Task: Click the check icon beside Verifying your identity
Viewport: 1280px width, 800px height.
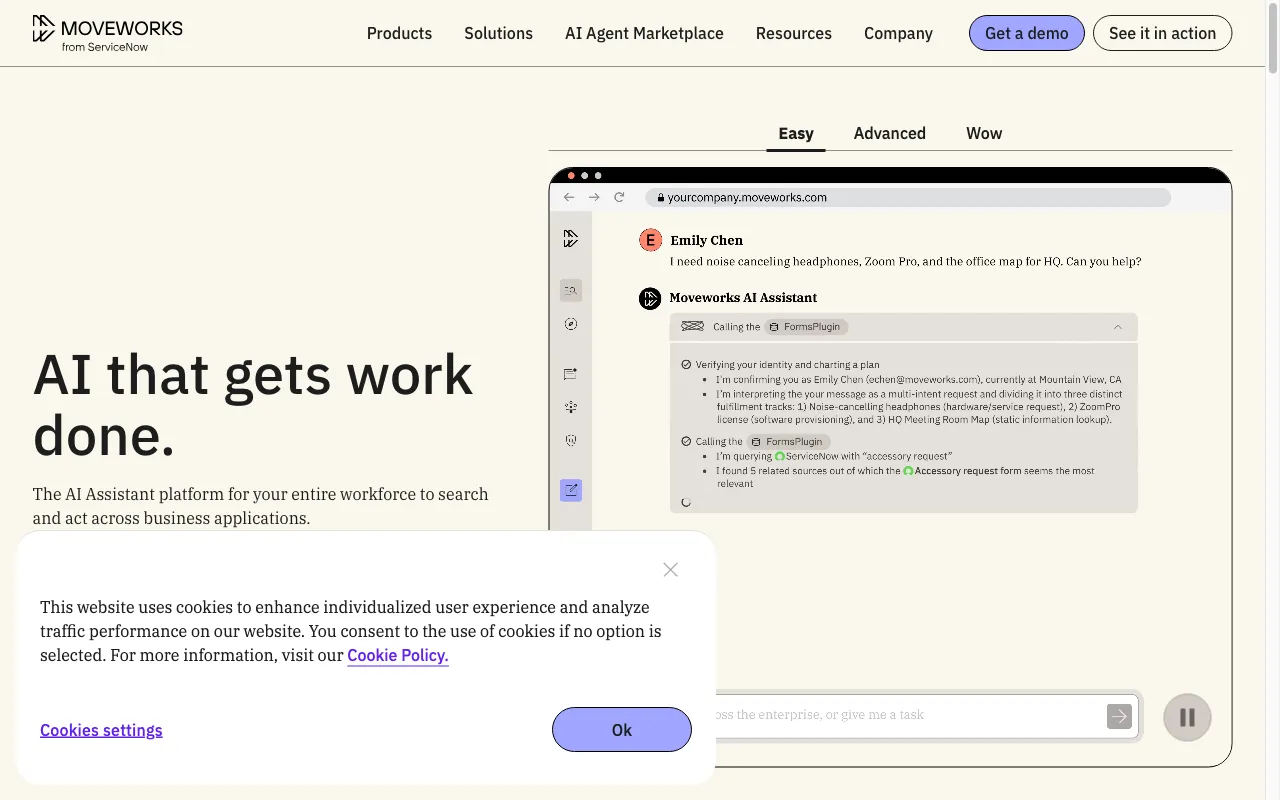Action: [x=686, y=365]
